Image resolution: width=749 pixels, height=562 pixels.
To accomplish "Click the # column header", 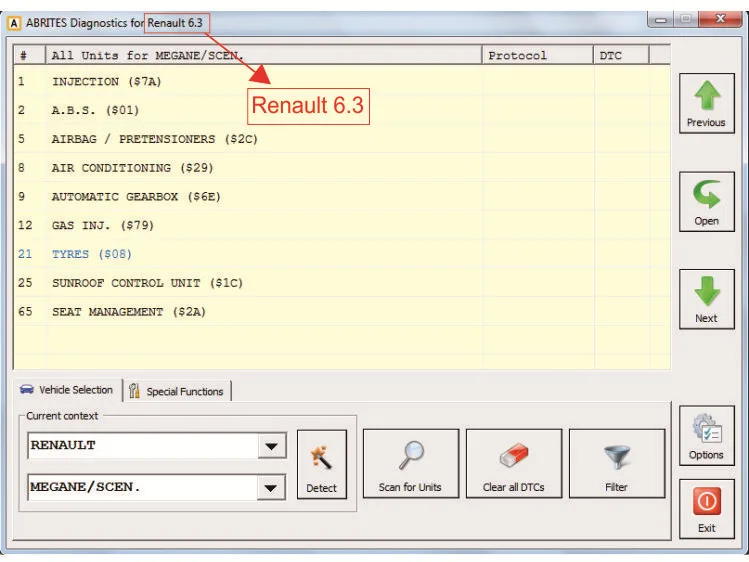I will pyautogui.click(x=29, y=55).
